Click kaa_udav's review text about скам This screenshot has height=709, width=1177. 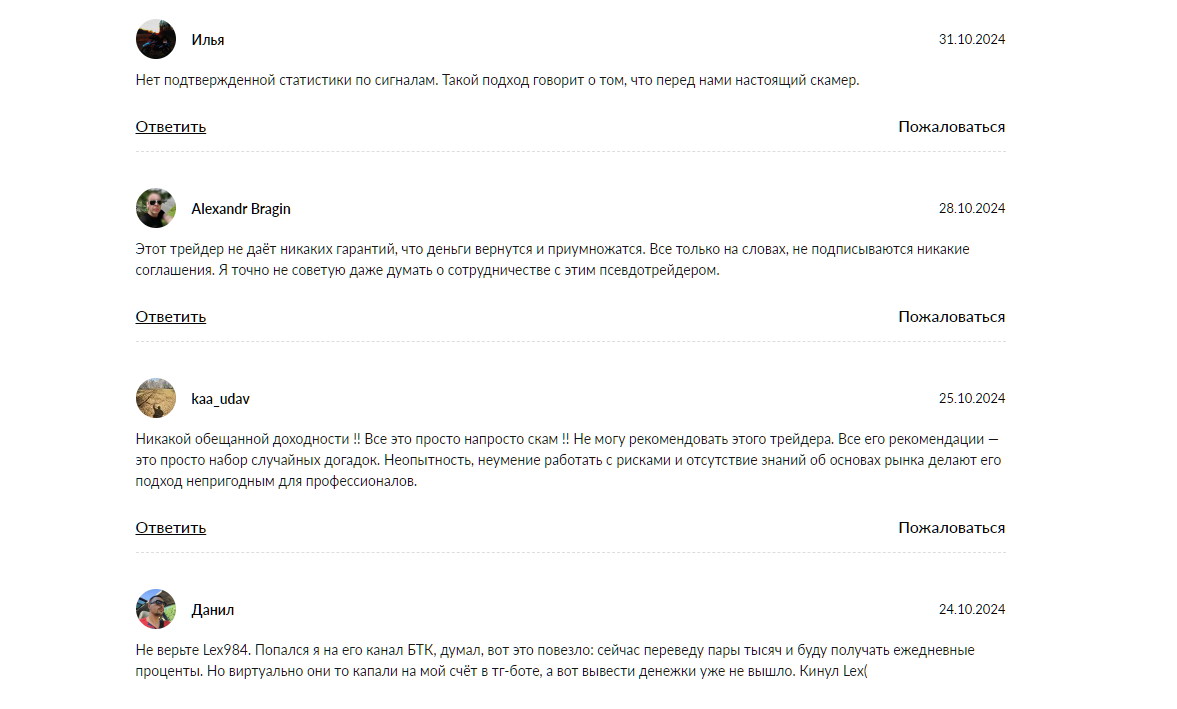click(x=568, y=460)
